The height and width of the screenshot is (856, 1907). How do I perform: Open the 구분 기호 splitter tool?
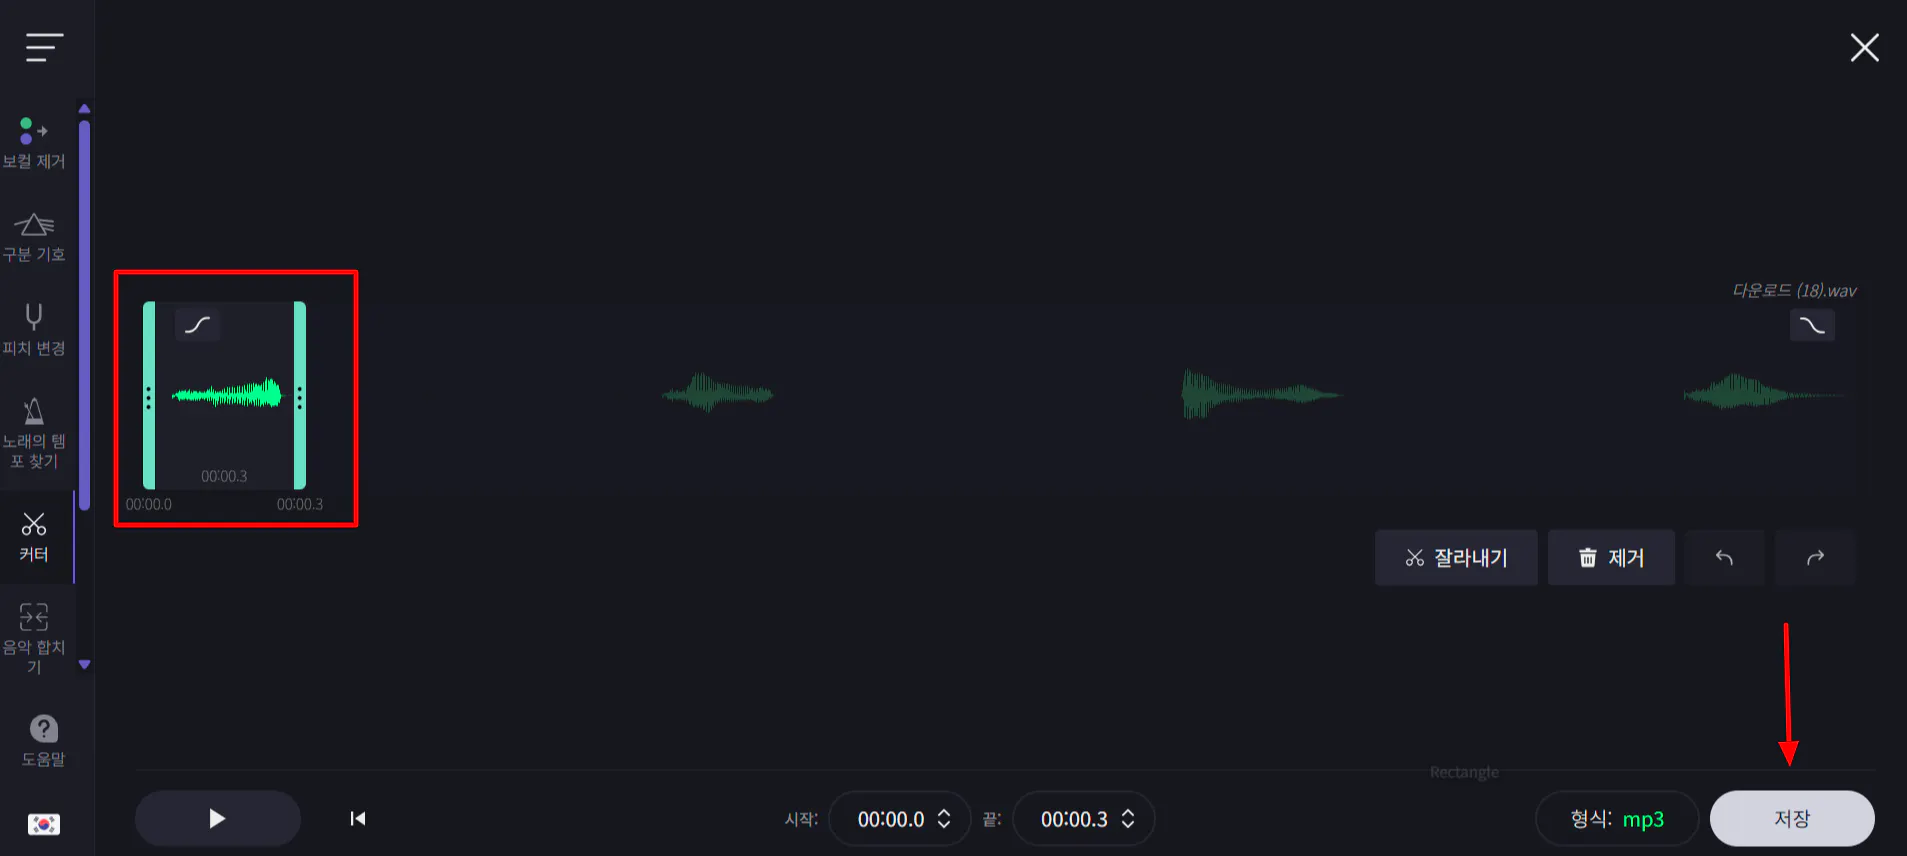[34, 237]
